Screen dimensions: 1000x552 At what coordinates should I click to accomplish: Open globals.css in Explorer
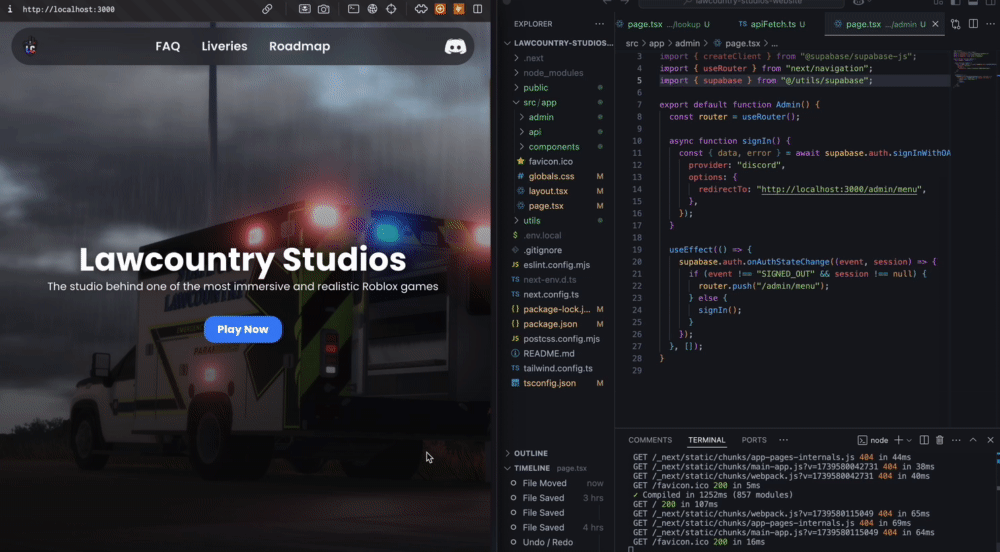click(551, 177)
